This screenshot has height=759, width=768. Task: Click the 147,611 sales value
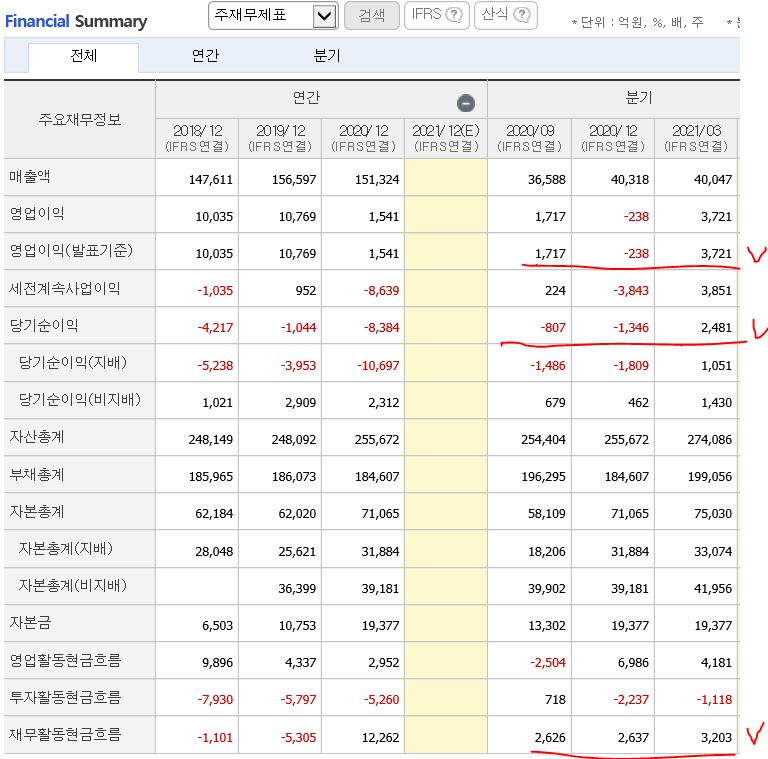pos(211,180)
